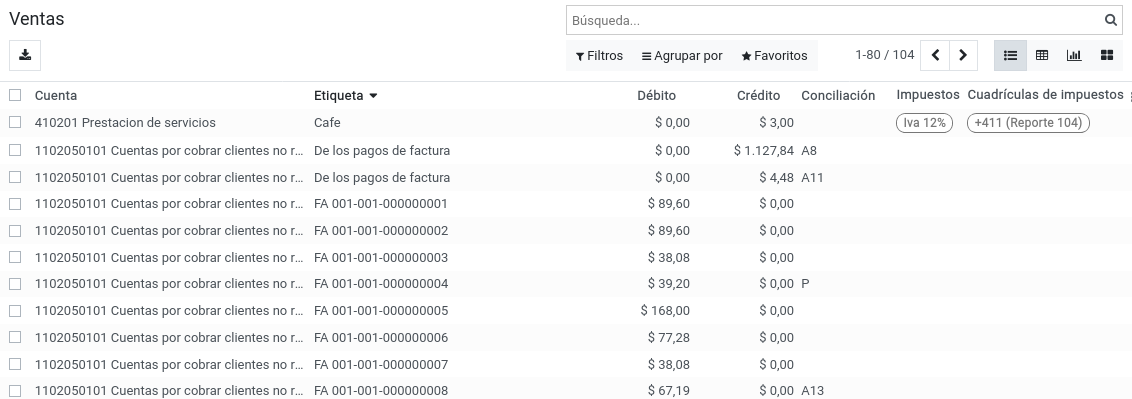This screenshot has height=399, width=1132.
Task: Open the Agrupar por dropdown
Action: (x=682, y=56)
